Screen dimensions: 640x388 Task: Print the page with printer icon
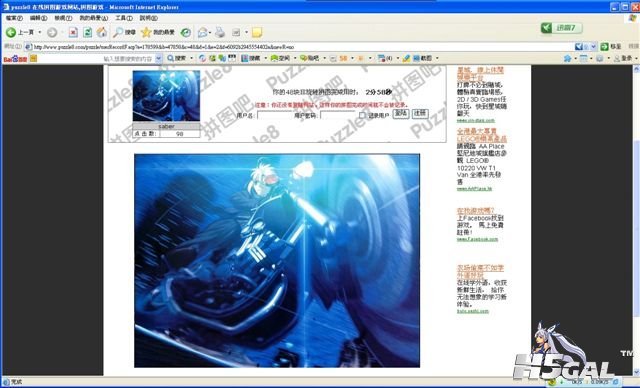220,32
